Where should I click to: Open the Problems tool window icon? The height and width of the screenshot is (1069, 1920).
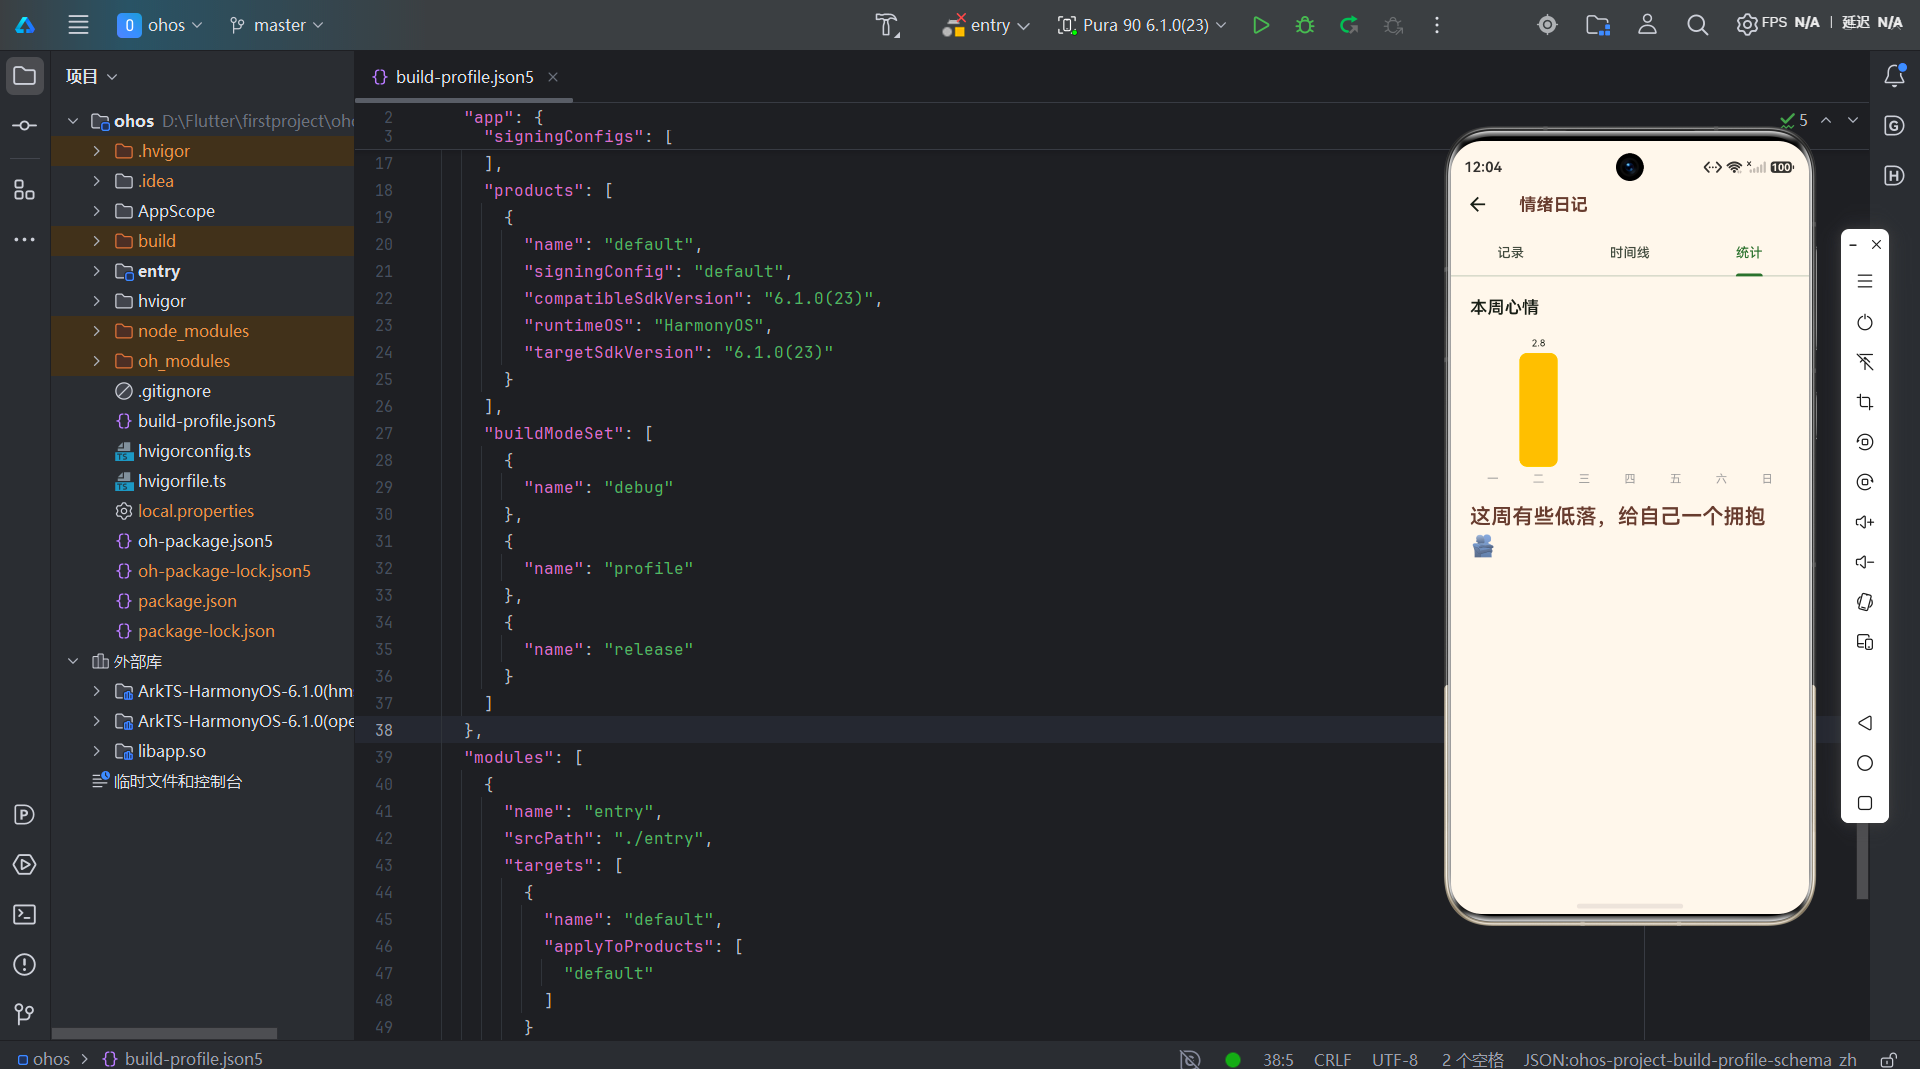coord(25,965)
